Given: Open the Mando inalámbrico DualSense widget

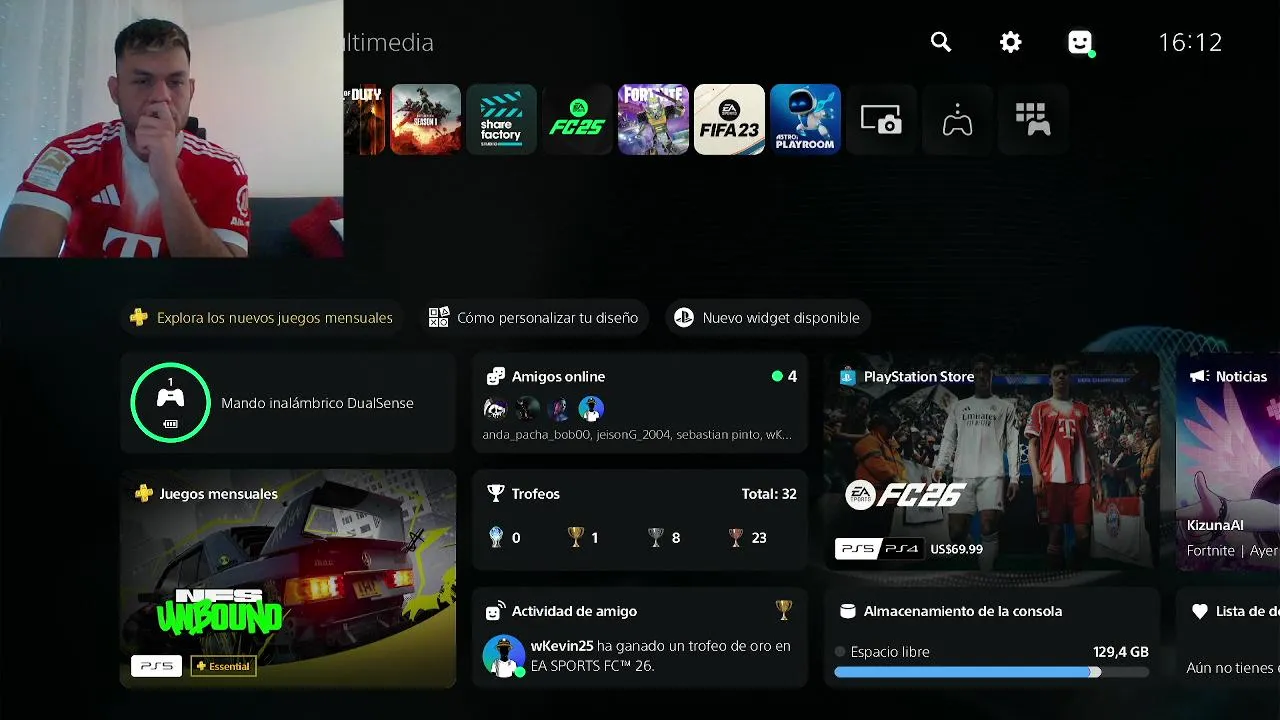Looking at the screenshot, I should click(288, 403).
